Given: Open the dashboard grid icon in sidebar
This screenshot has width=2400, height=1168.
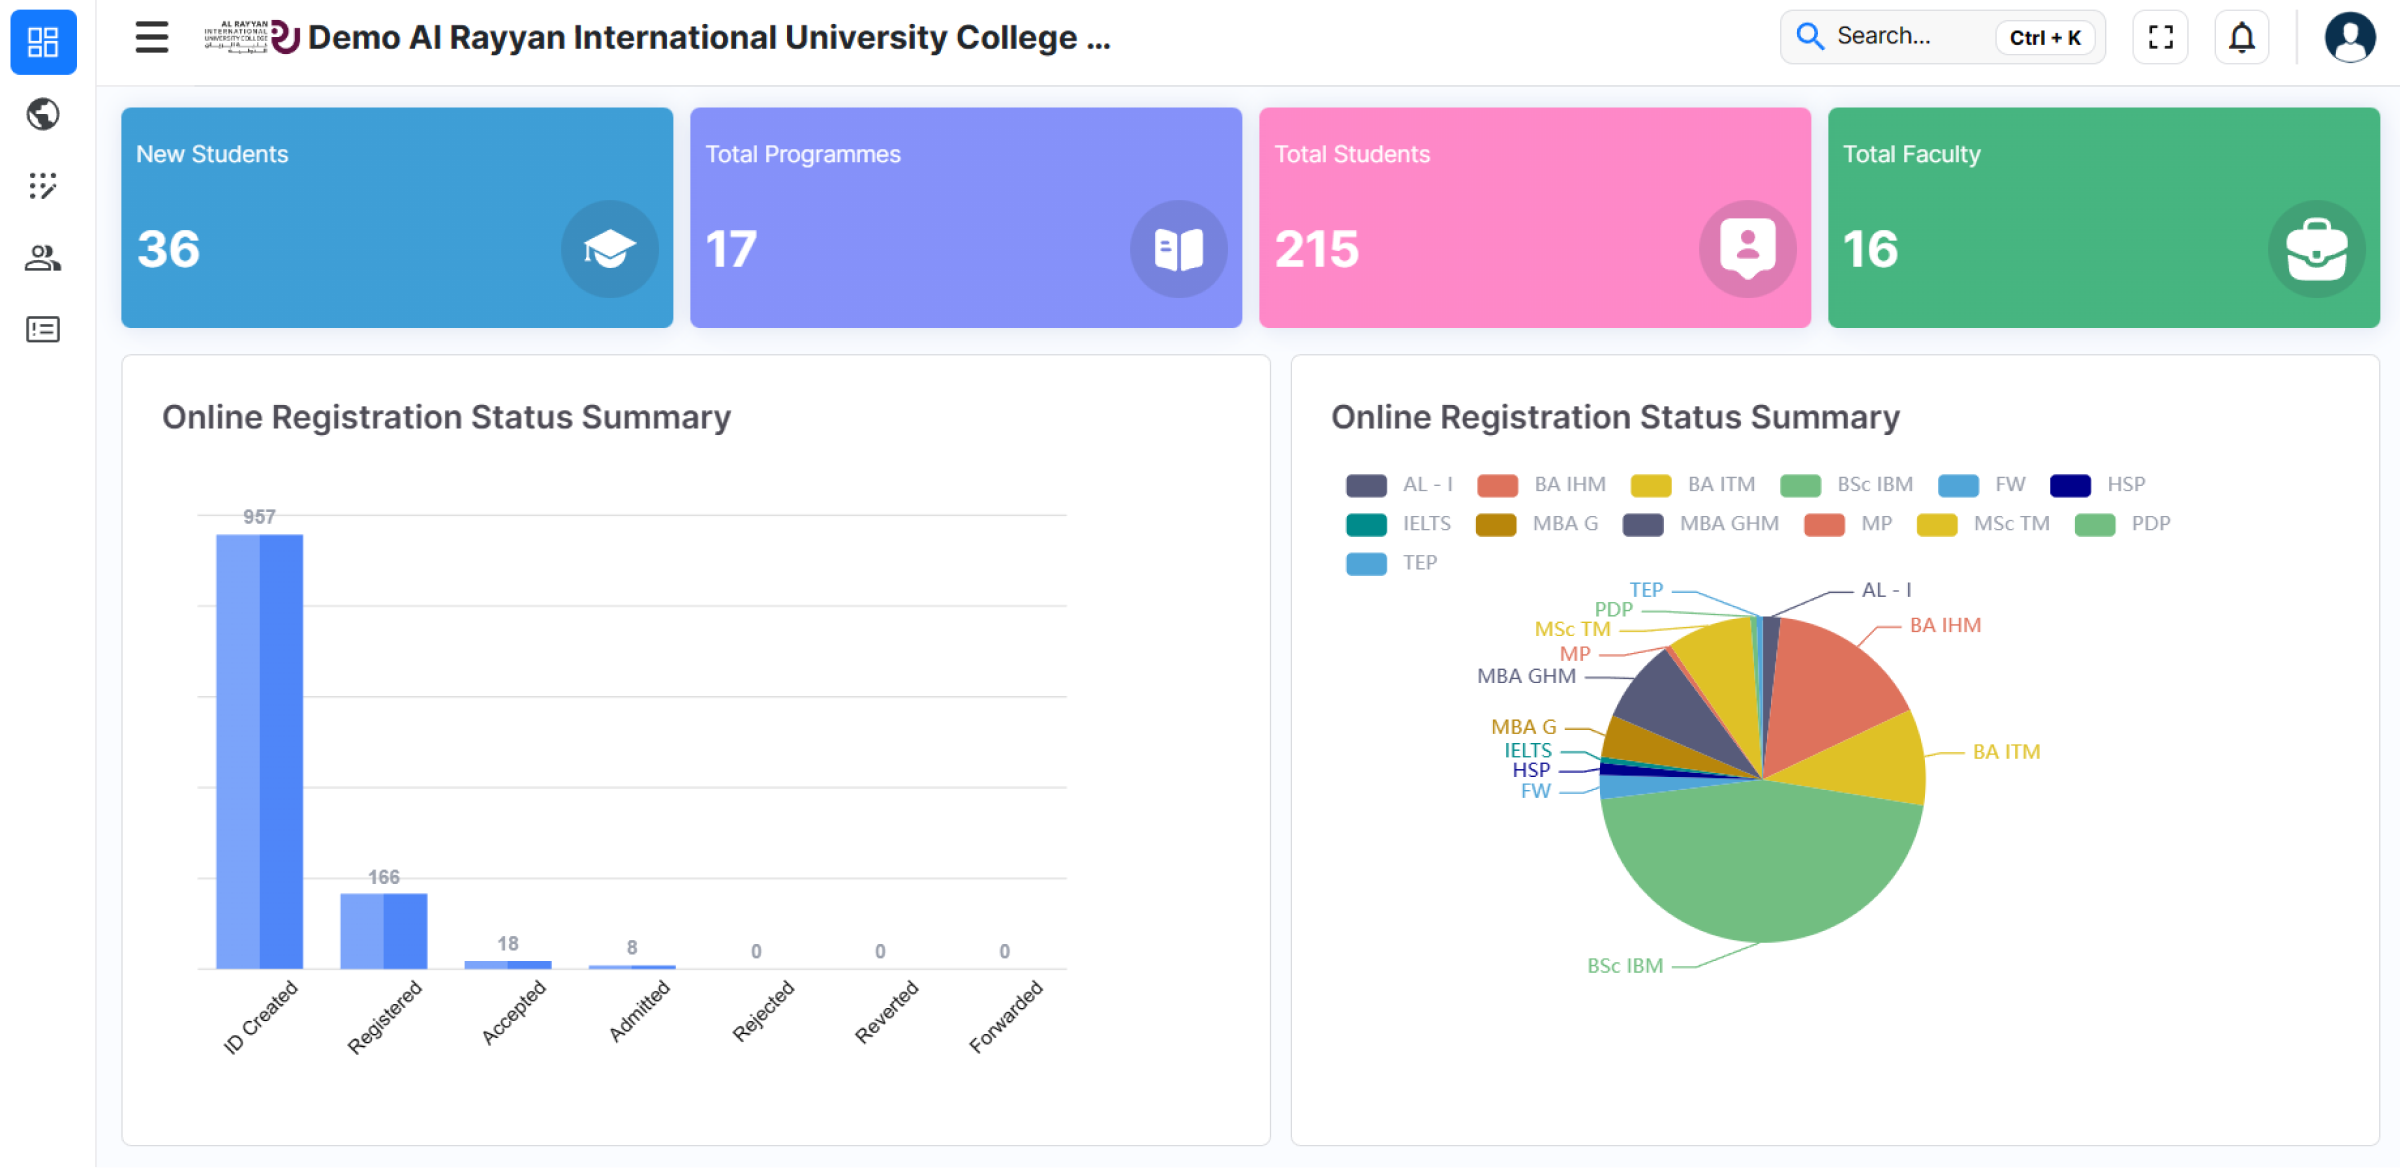Looking at the screenshot, I should 43,42.
